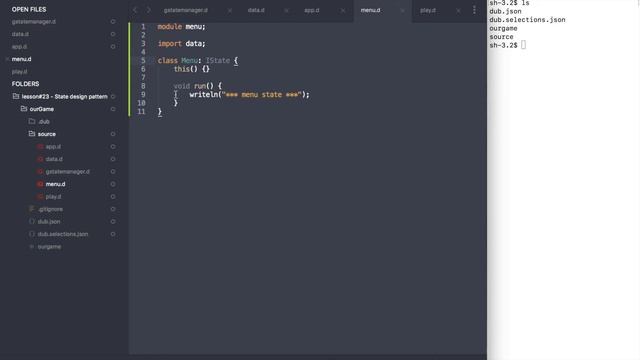Close the gstatemanager.d tab
This screenshot has width=640, height=360.
click(x=230, y=11)
